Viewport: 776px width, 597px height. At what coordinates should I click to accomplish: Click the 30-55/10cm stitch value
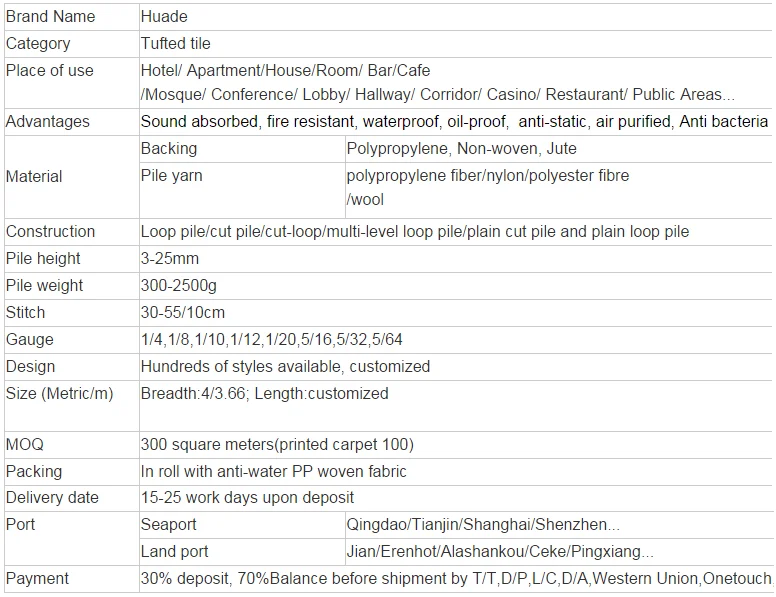click(x=183, y=313)
